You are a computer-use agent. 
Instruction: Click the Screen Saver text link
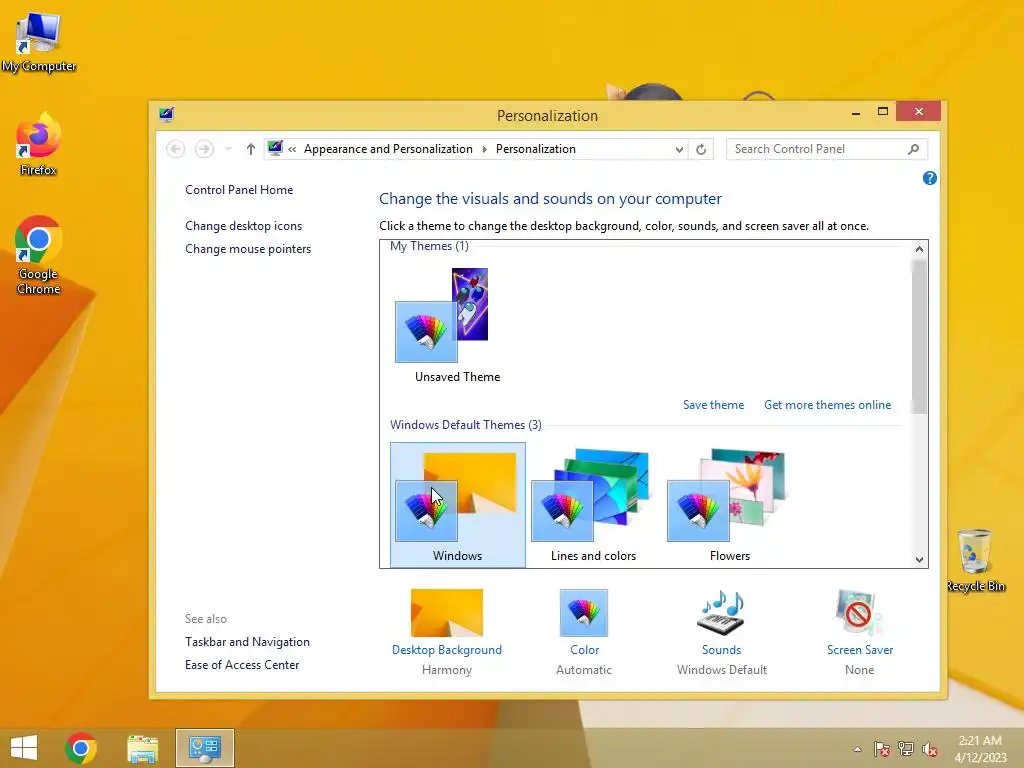[859, 650]
